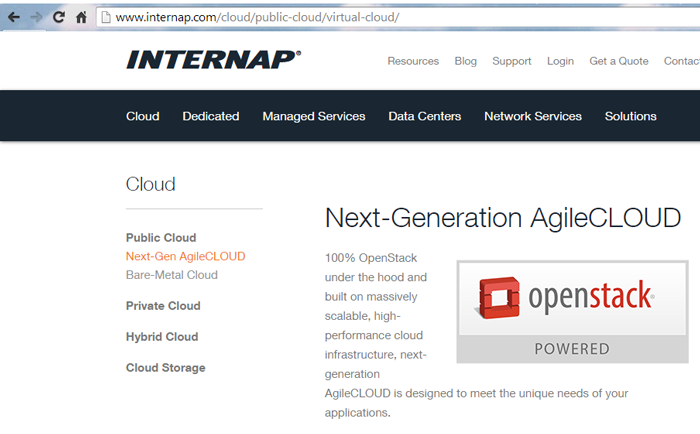Select Hybrid Cloud in sidebar
This screenshot has height=434, width=700.
point(162,337)
